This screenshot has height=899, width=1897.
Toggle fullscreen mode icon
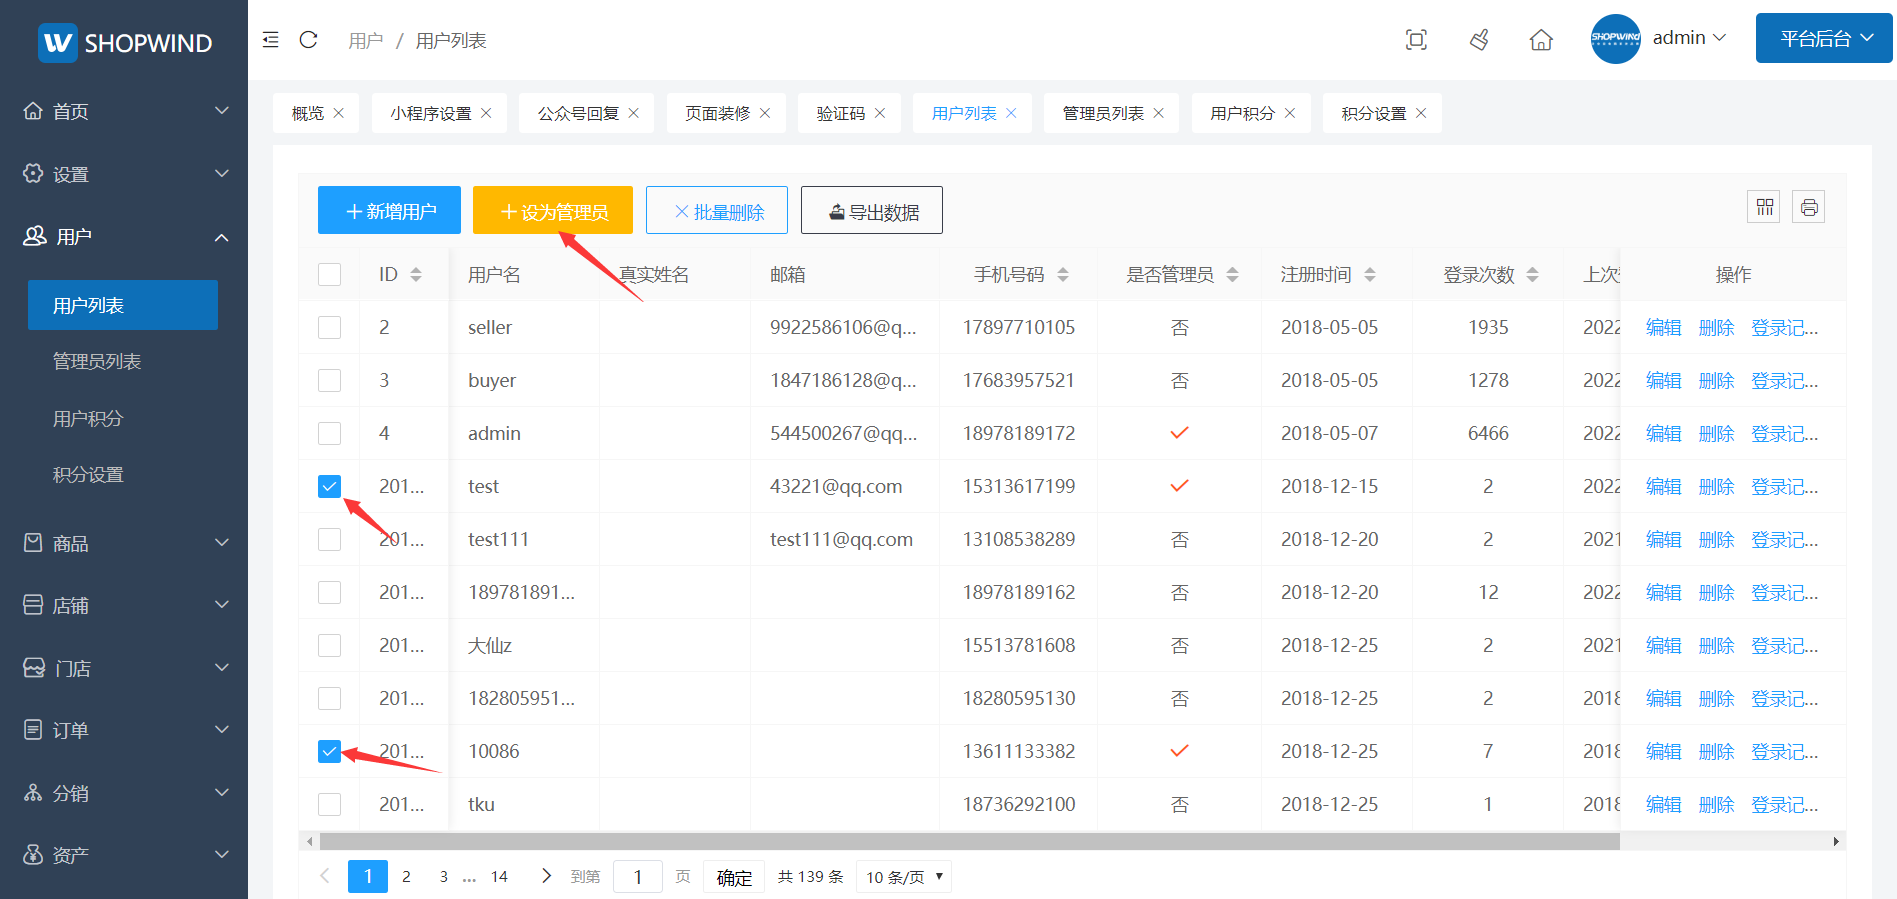[x=1416, y=40]
